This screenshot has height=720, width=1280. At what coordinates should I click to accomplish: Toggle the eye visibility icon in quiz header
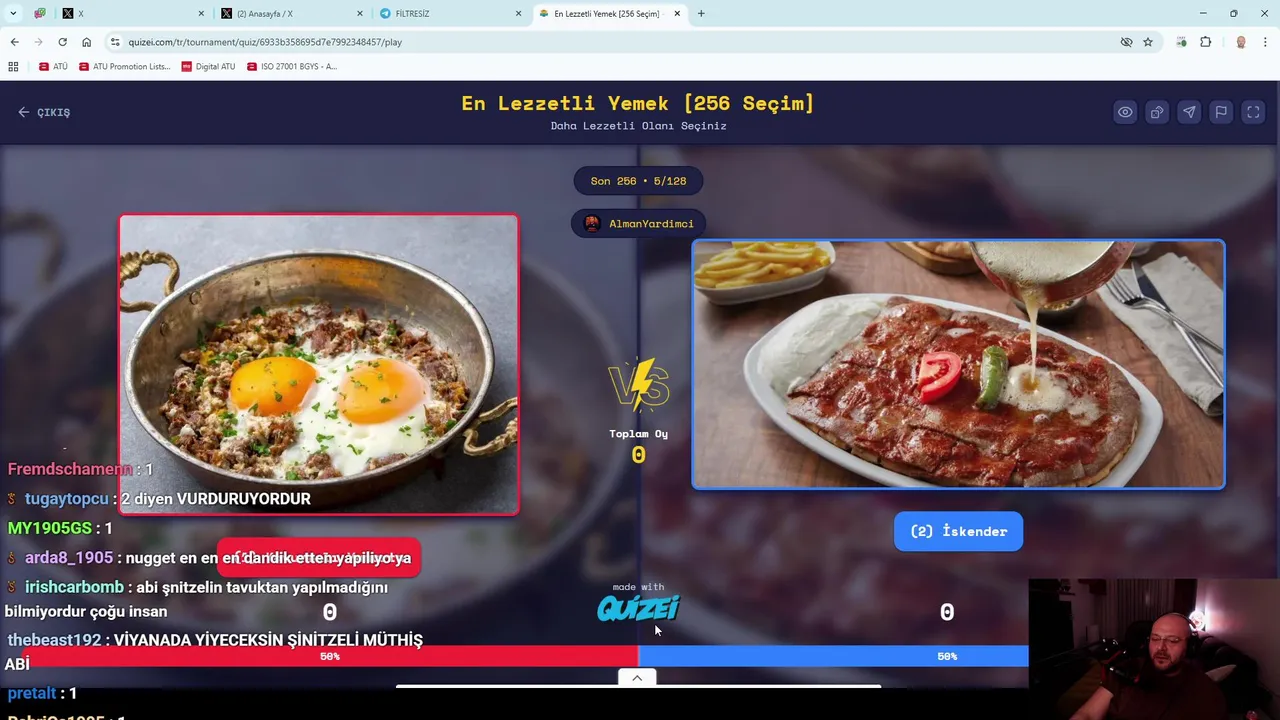click(1125, 112)
